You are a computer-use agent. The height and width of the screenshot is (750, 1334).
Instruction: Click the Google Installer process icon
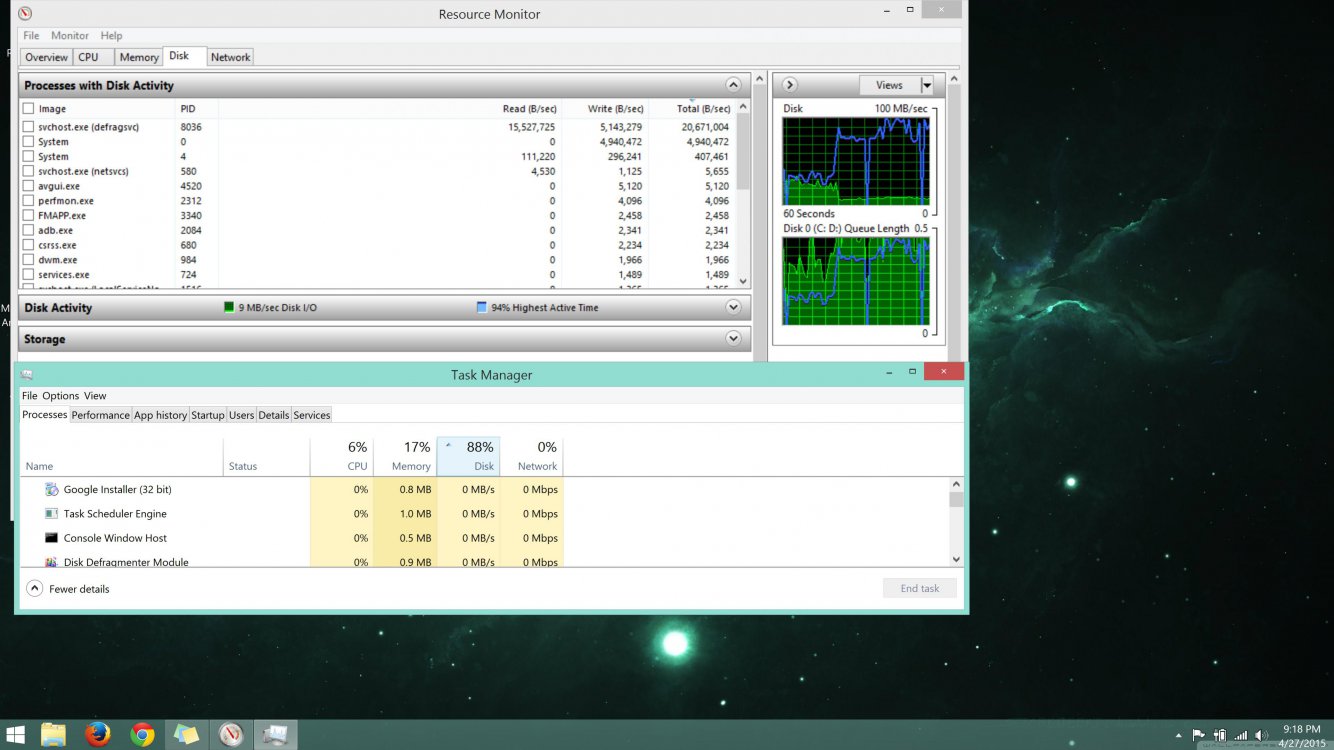pyautogui.click(x=52, y=490)
